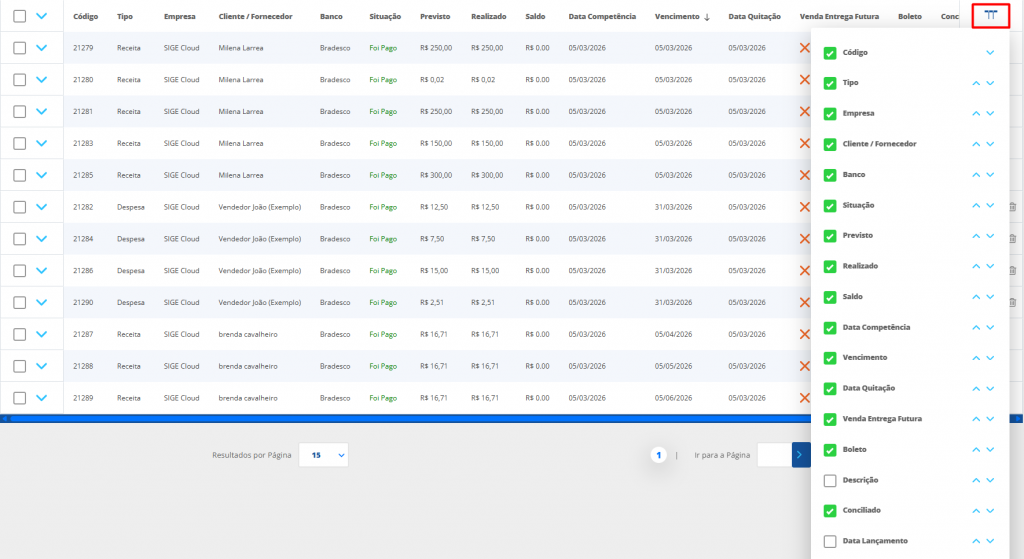Viewport: 1024px width, 559px height.
Task: Move the Banco column down
Action: 990,175
